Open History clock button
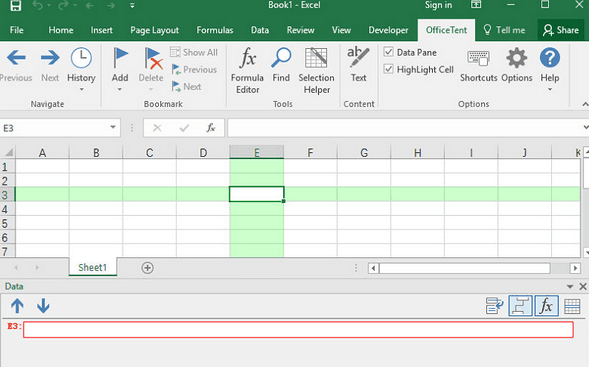The image size is (589, 367). pos(81,65)
